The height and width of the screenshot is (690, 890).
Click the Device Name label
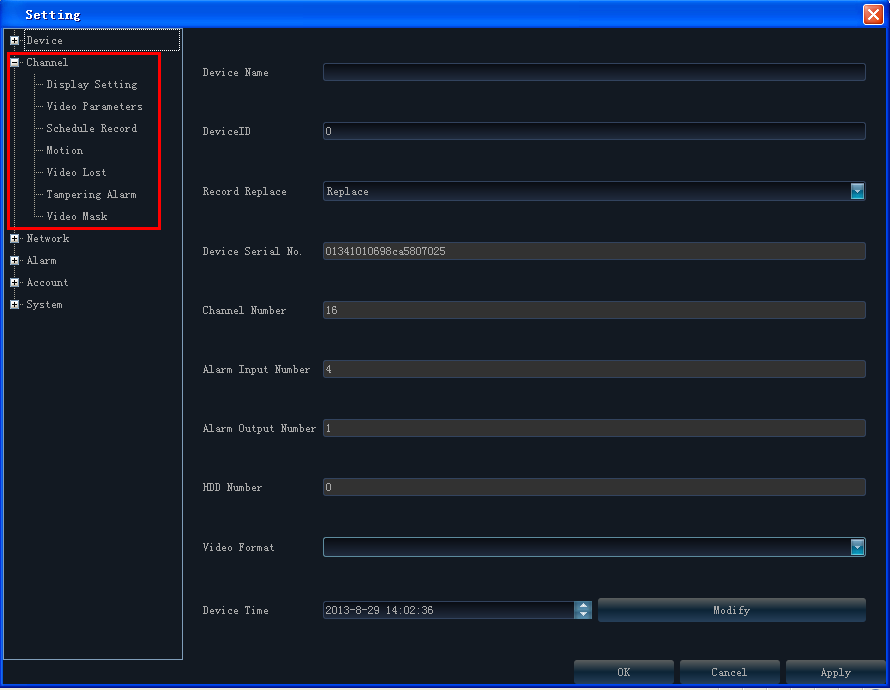(236, 72)
